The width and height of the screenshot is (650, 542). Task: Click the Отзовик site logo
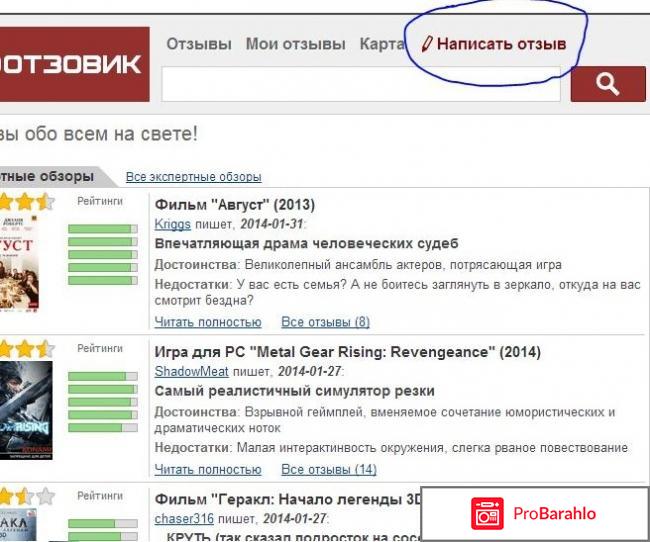pos(75,64)
